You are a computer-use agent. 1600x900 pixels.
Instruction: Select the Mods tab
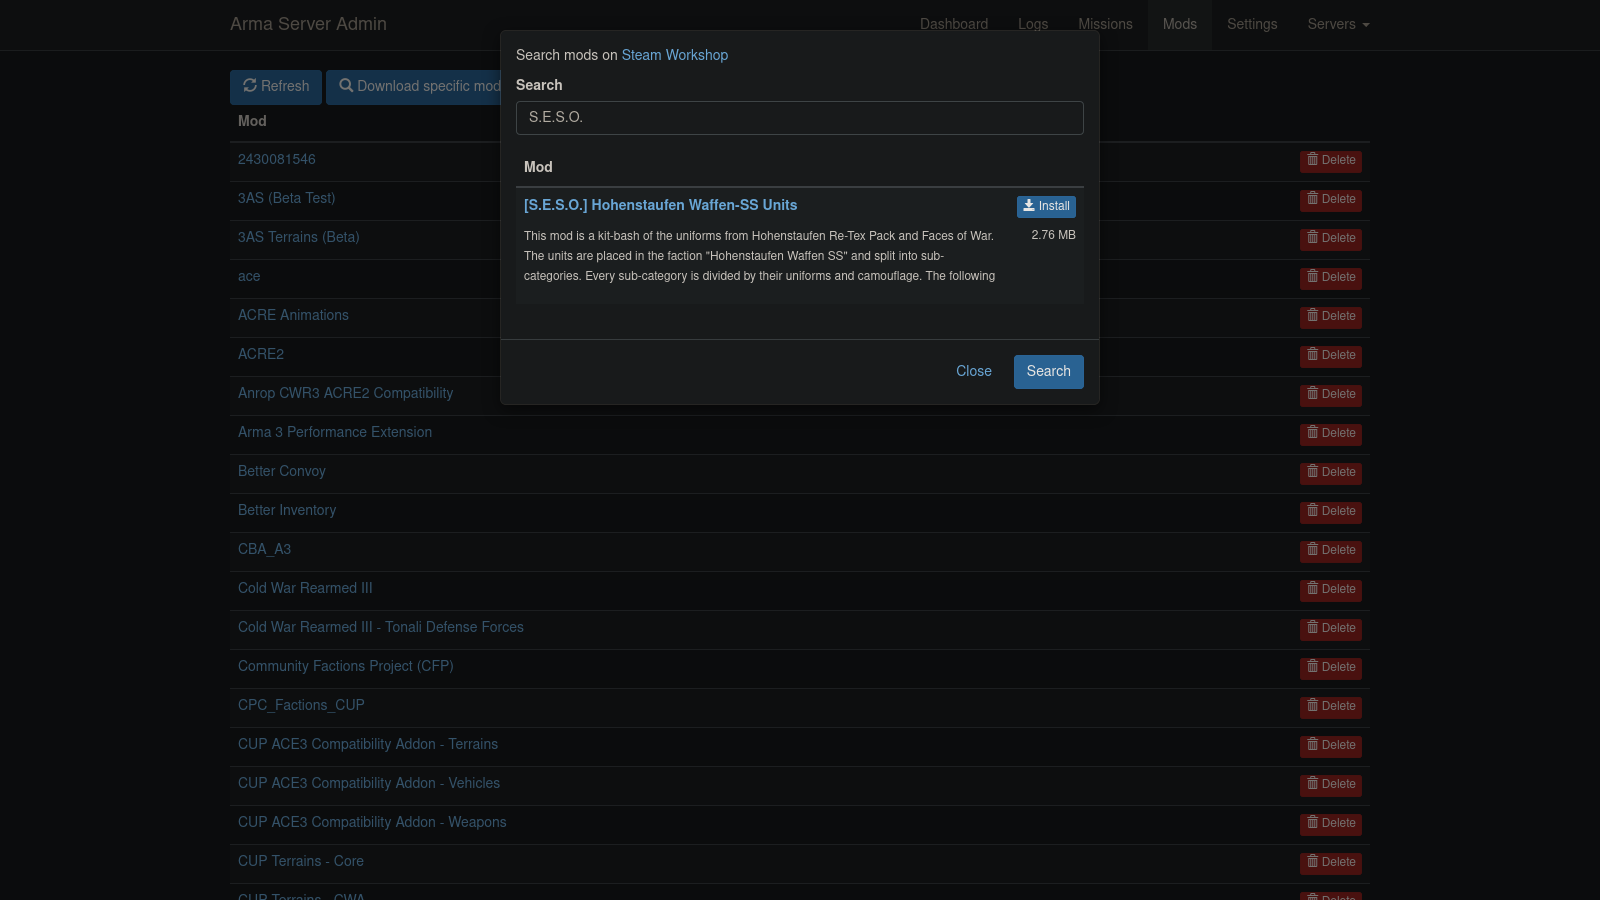[x=1180, y=24]
